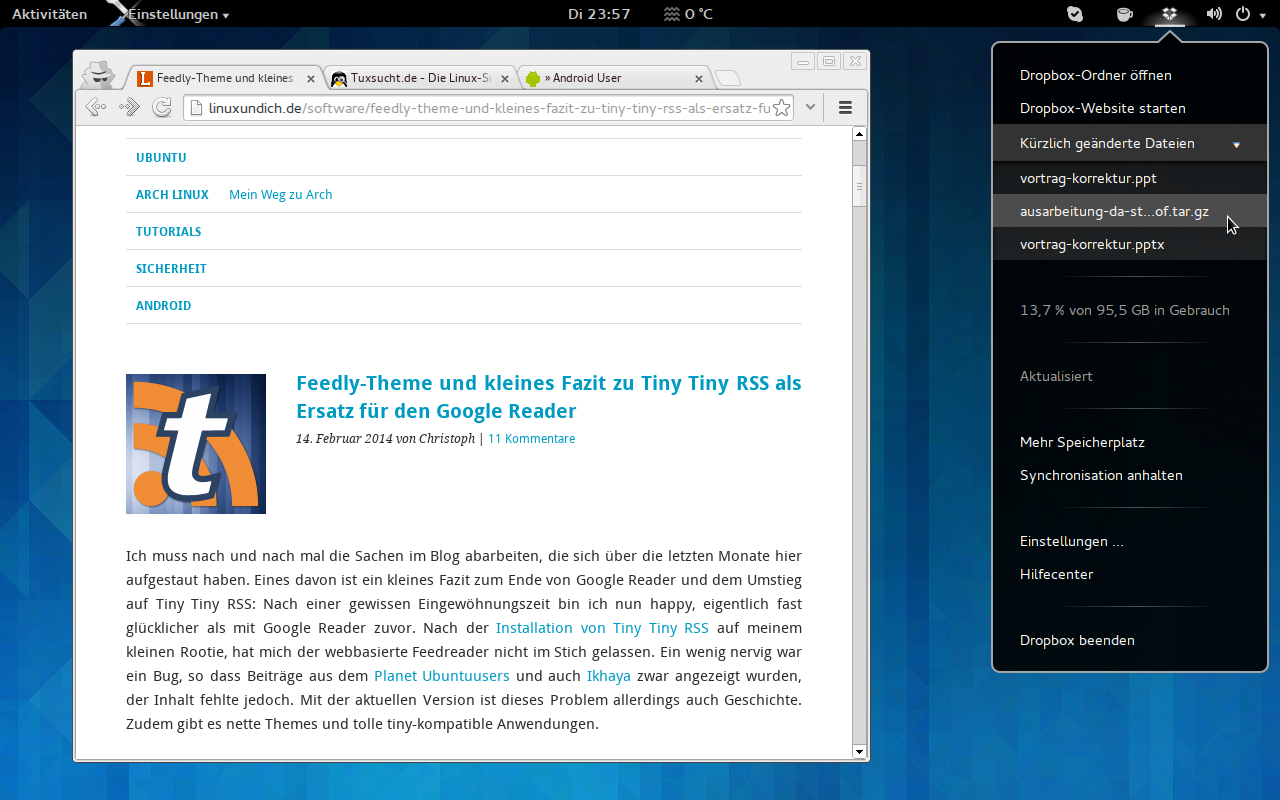Screen dimensions: 1280x800
Task: Open a new browser tab
Action: (728, 78)
